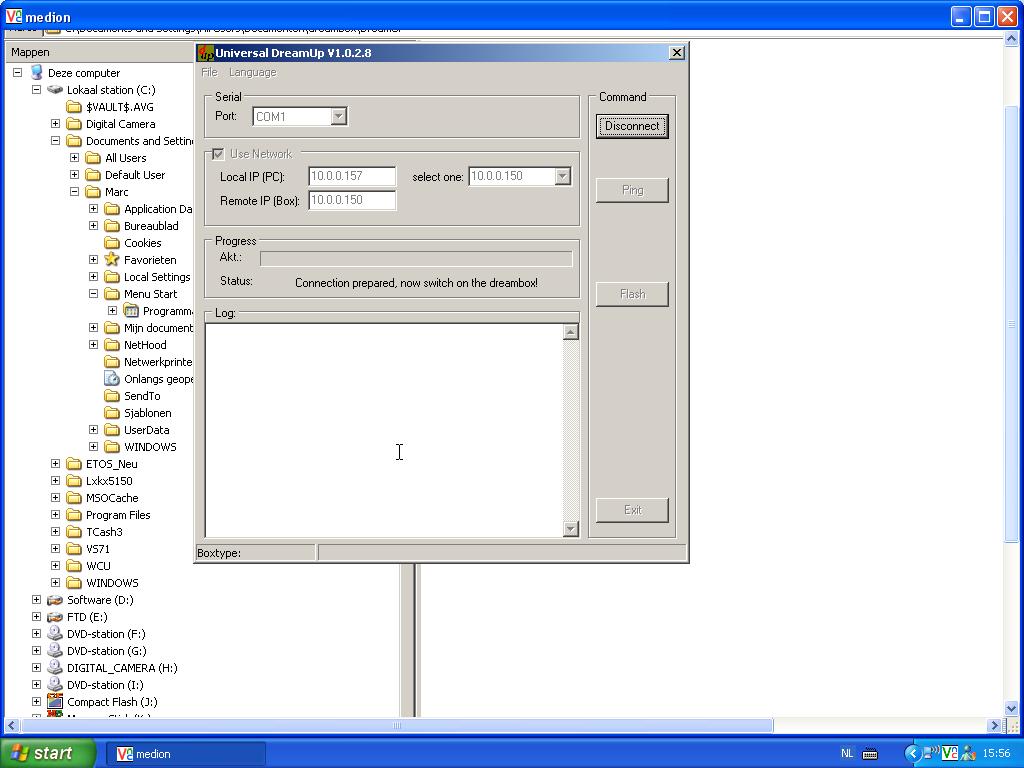Click the DreamUp title bar icon
Screen dimensions: 1024x768
(x=206, y=53)
